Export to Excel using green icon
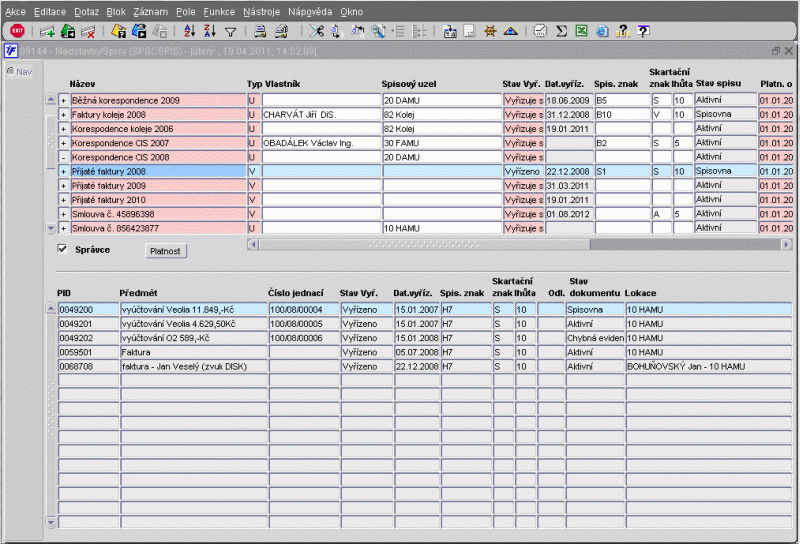Screen dimensions: 800x544 tap(582, 32)
